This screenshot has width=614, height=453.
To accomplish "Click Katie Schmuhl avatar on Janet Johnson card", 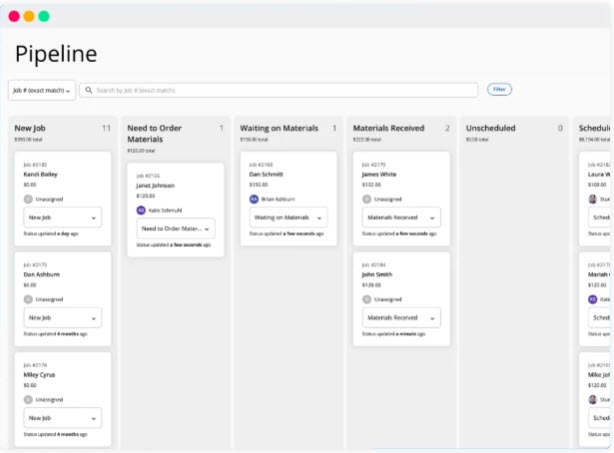I will 141,210.
